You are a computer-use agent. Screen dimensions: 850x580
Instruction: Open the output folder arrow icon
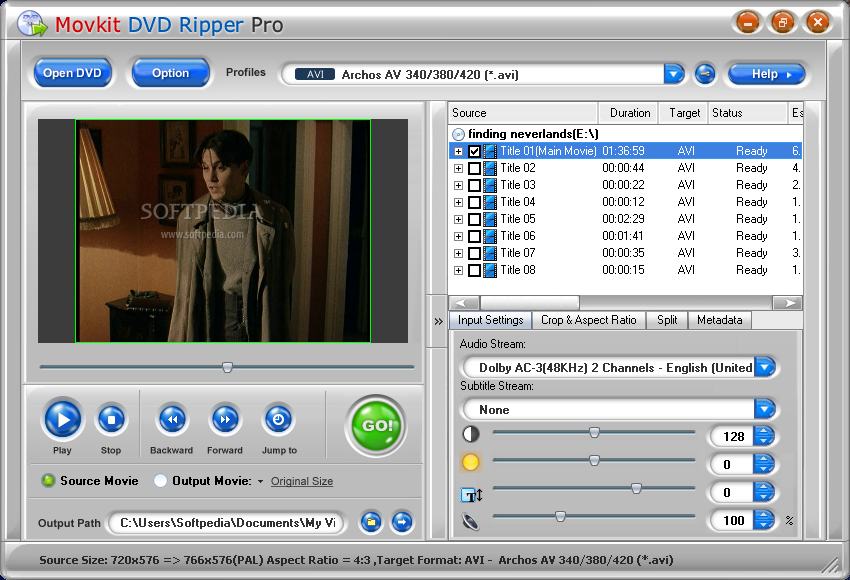402,523
